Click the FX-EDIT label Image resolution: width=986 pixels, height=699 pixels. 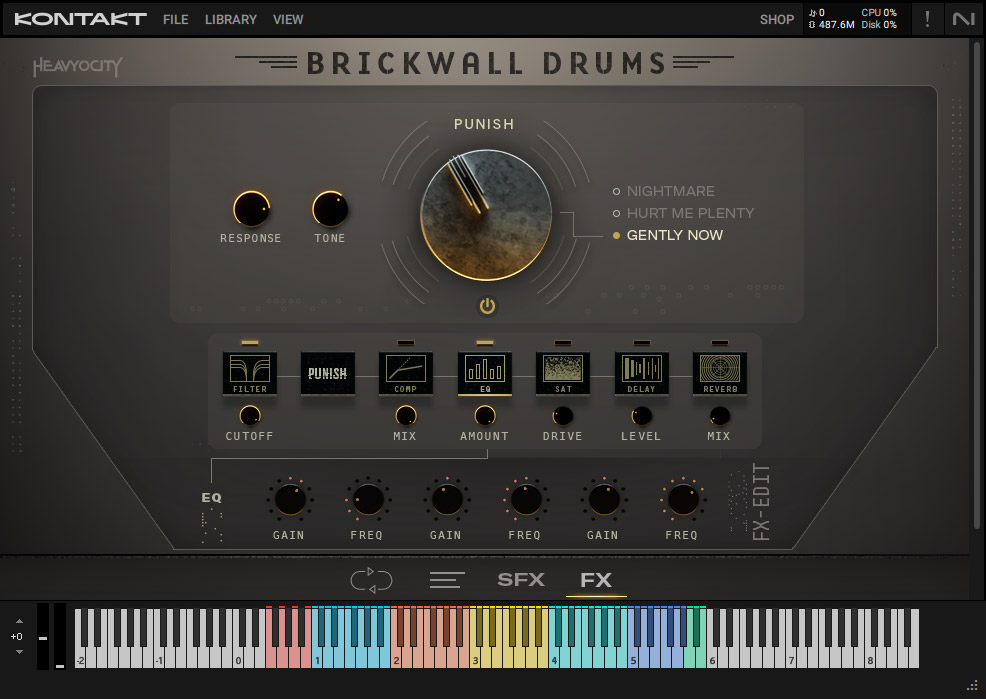[761, 502]
